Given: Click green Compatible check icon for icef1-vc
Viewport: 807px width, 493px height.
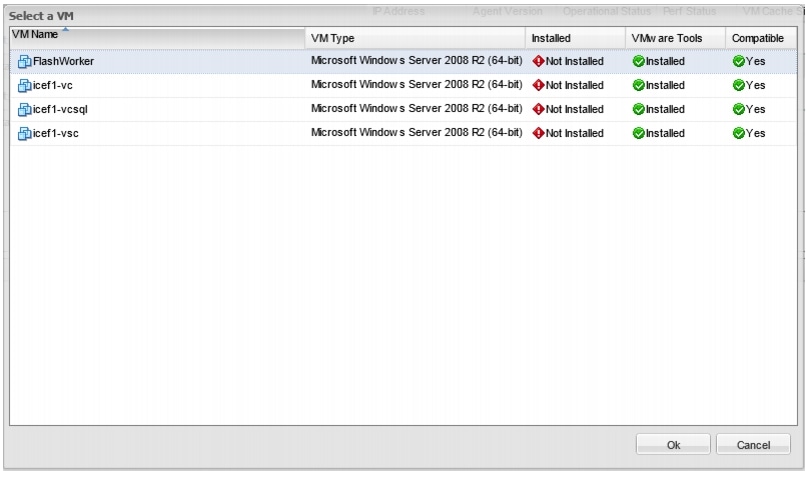Looking at the screenshot, I should [x=739, y=85].
